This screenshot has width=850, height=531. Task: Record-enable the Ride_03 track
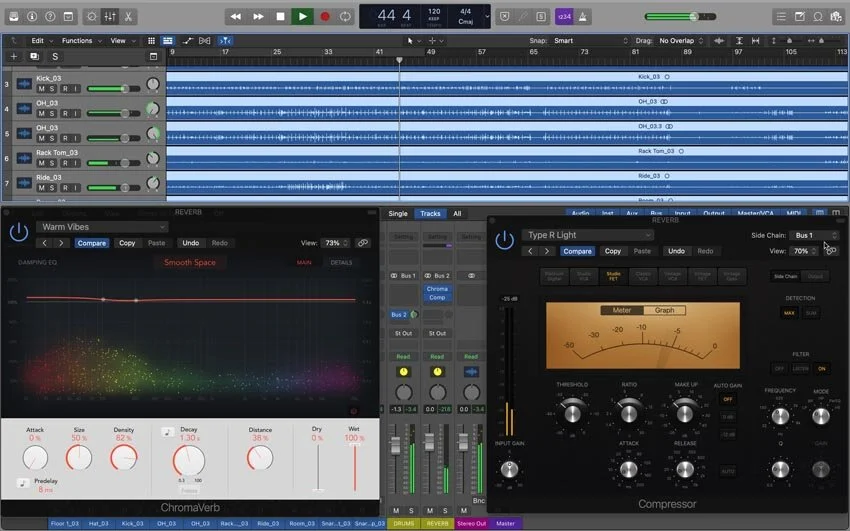[65, 187]
